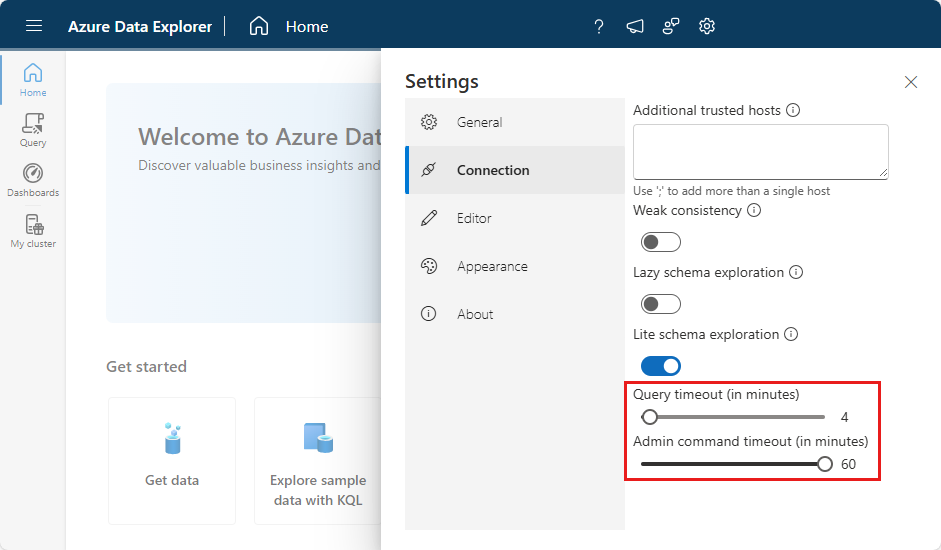Image resolution: width=941 pixels, height=550 pixels.
Task: Open the feedback megaphone icon
Action: click(x=635, y=27)
